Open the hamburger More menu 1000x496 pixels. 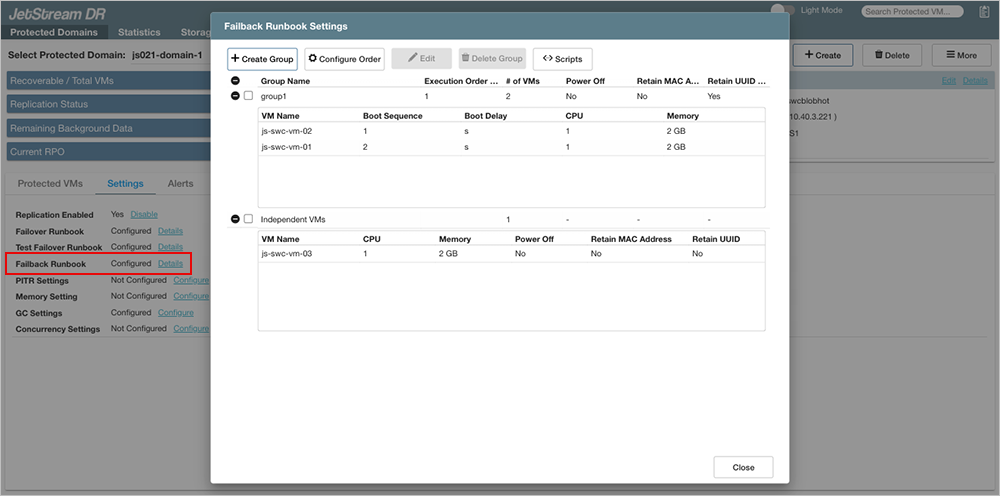[x=946, y=55]
